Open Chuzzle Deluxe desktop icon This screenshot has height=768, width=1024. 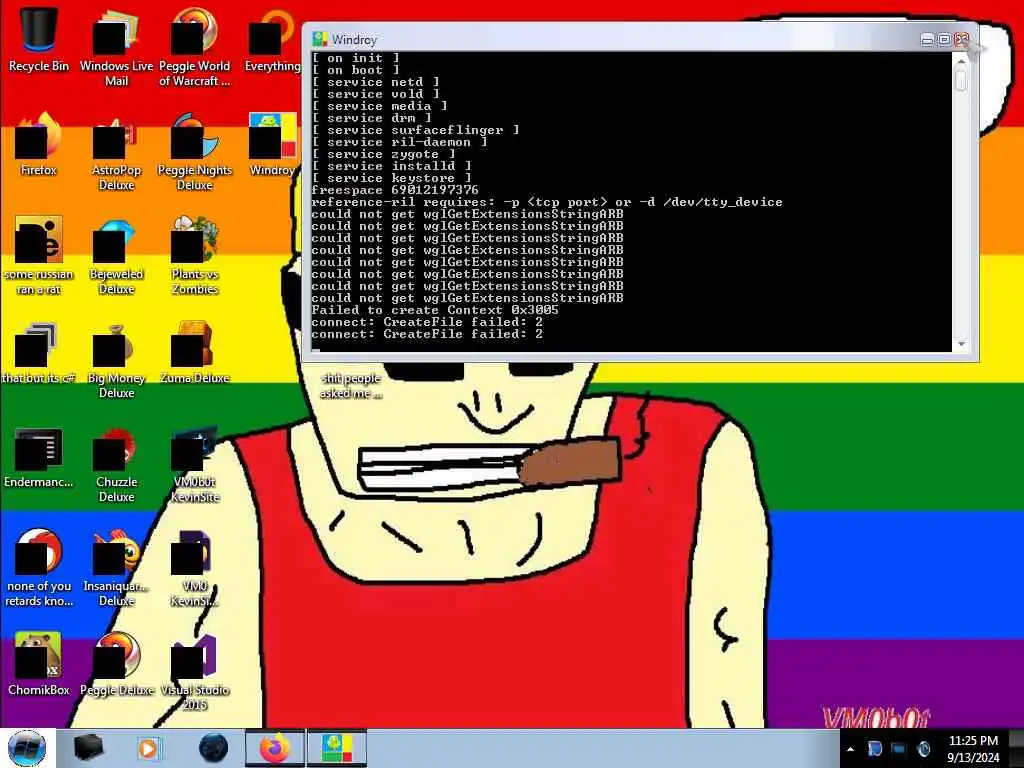point(116,464)
